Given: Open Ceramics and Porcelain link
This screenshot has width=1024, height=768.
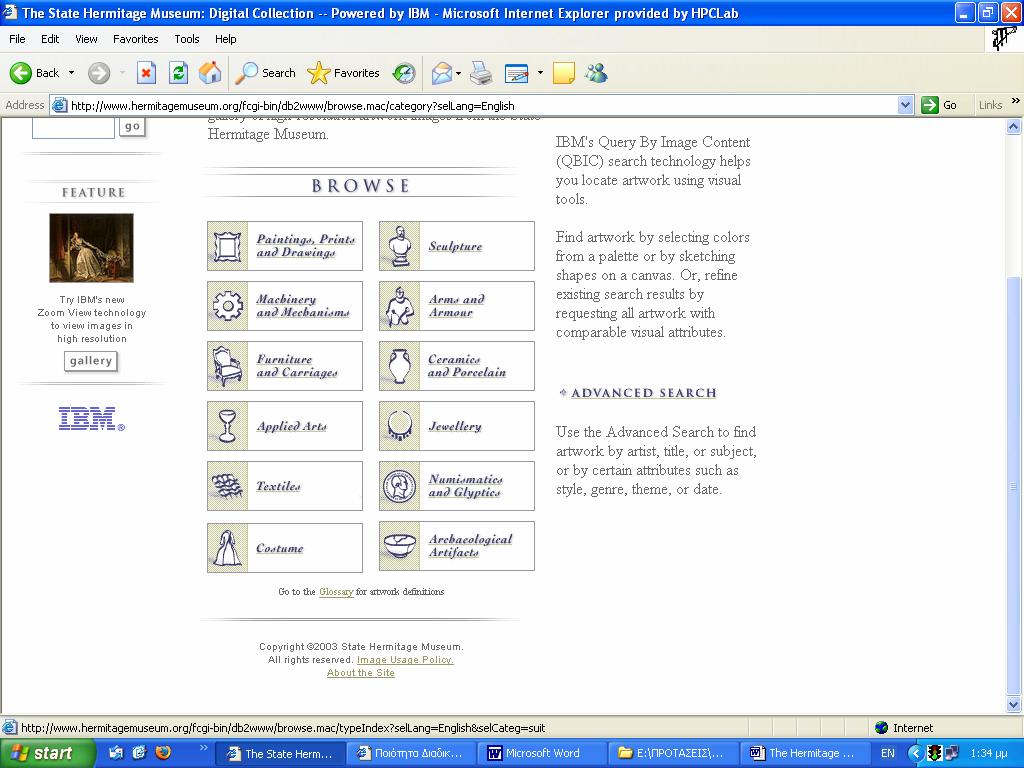Looking at the screenshot, I should (x=467, y=366).
